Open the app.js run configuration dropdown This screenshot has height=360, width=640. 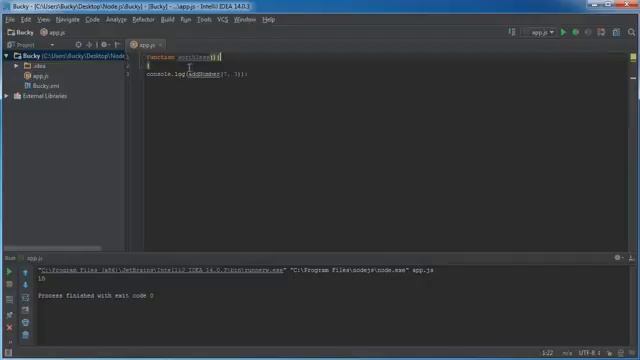(539, 32)
